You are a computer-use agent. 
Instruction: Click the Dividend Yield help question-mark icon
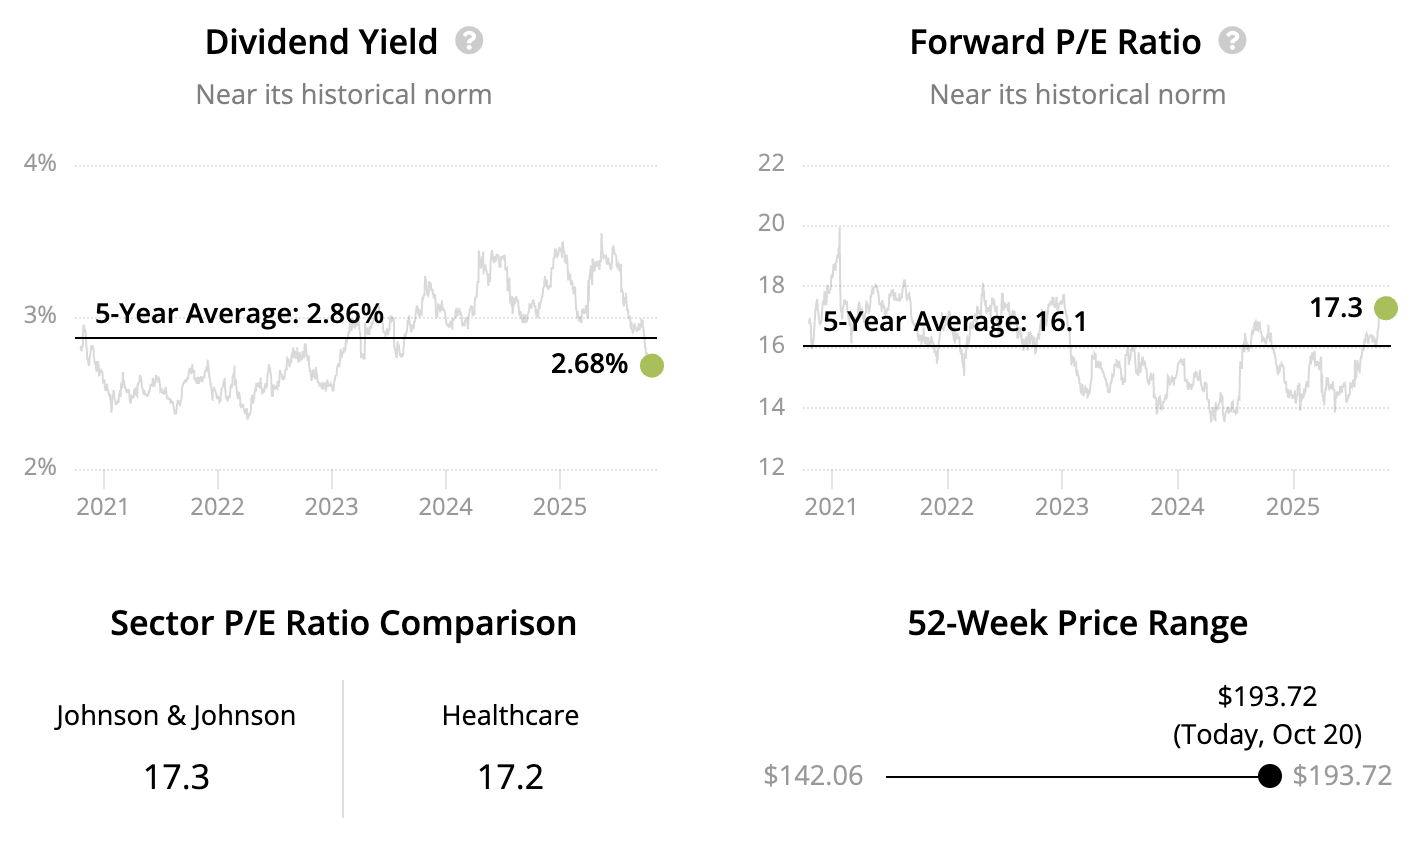pyautogui.click(x=469, y=41)
